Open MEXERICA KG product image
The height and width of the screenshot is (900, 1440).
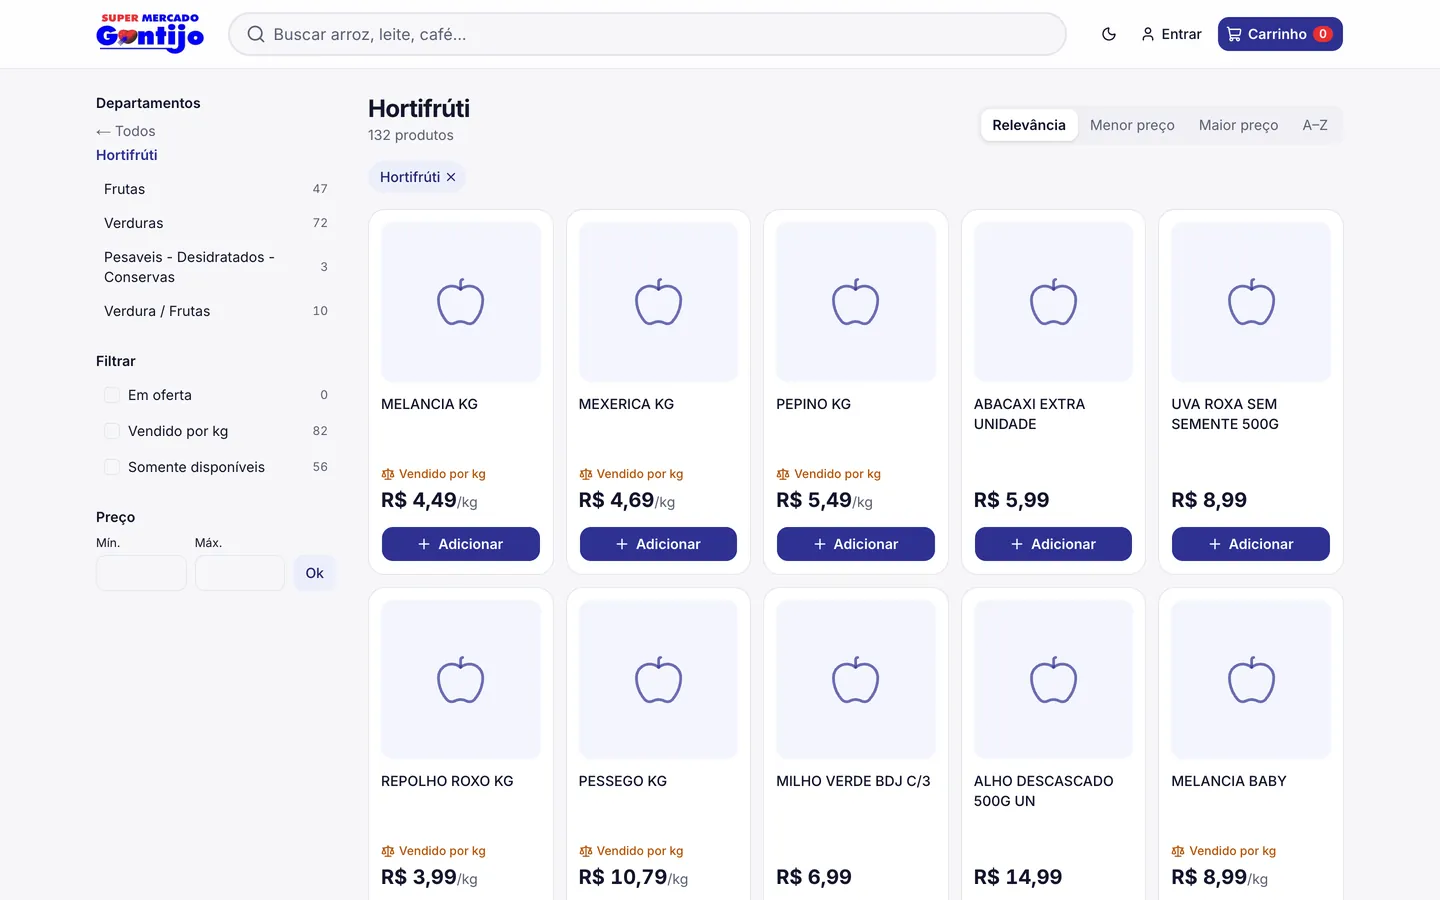658,302
